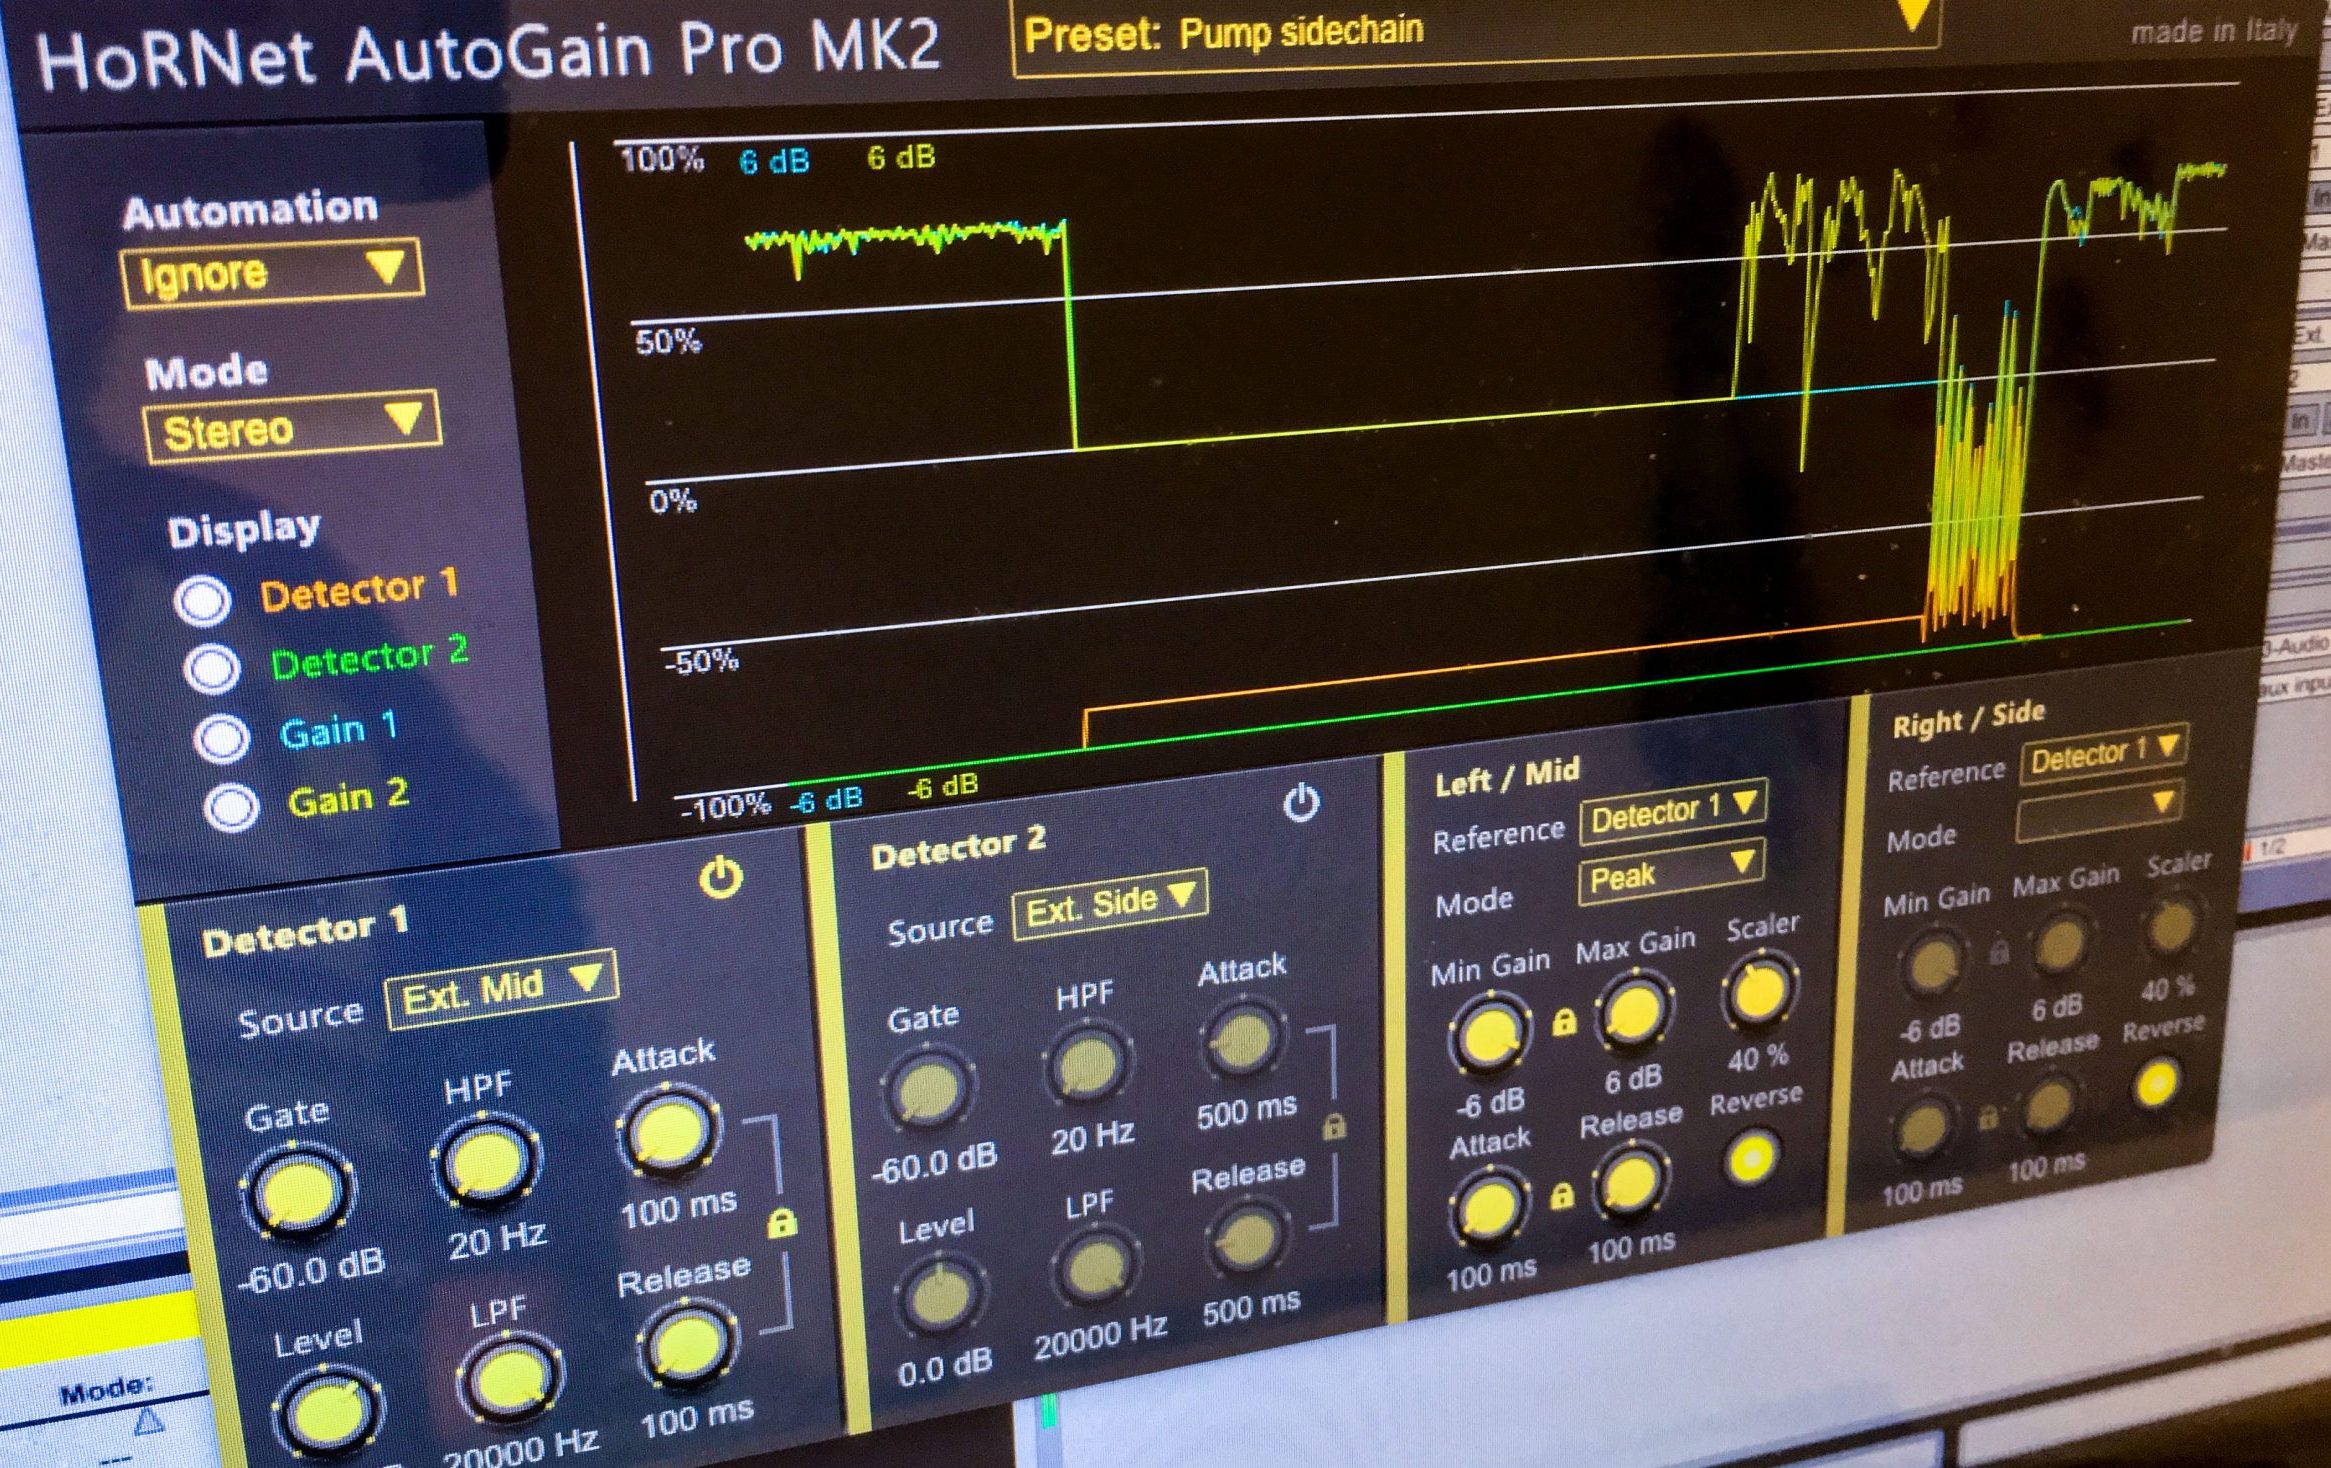Viewport: 2331px width, 1468px height.
Task: Open Right/Side Mode dropdown
Action: click(x=2099, y=809)
